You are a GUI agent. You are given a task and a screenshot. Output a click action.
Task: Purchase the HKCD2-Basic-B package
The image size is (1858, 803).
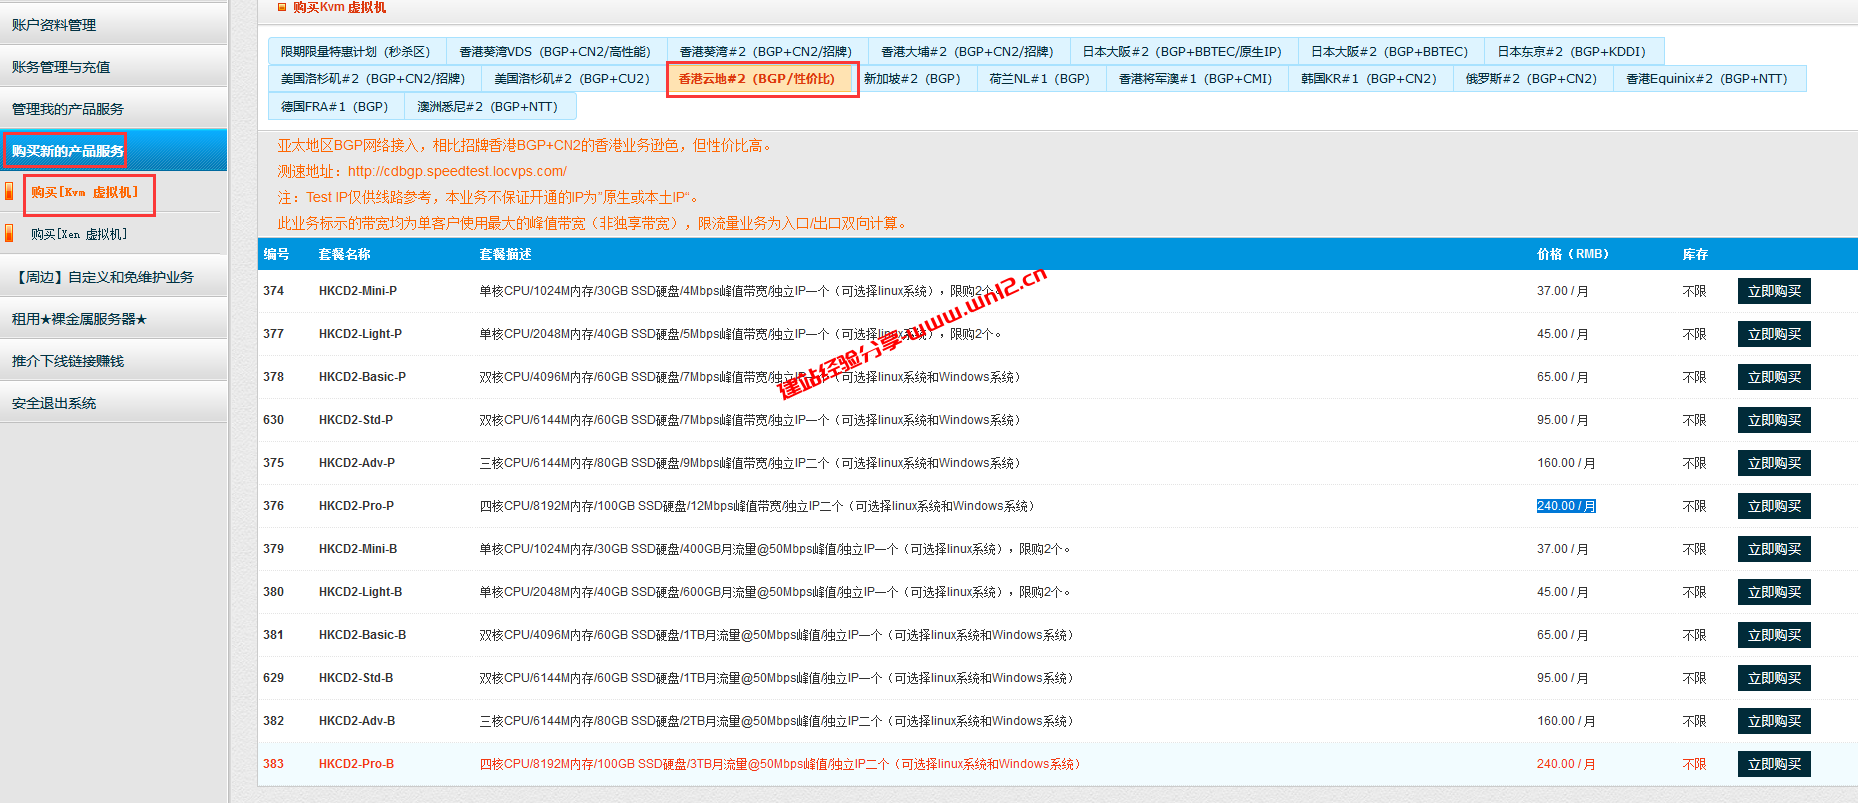1773,635
